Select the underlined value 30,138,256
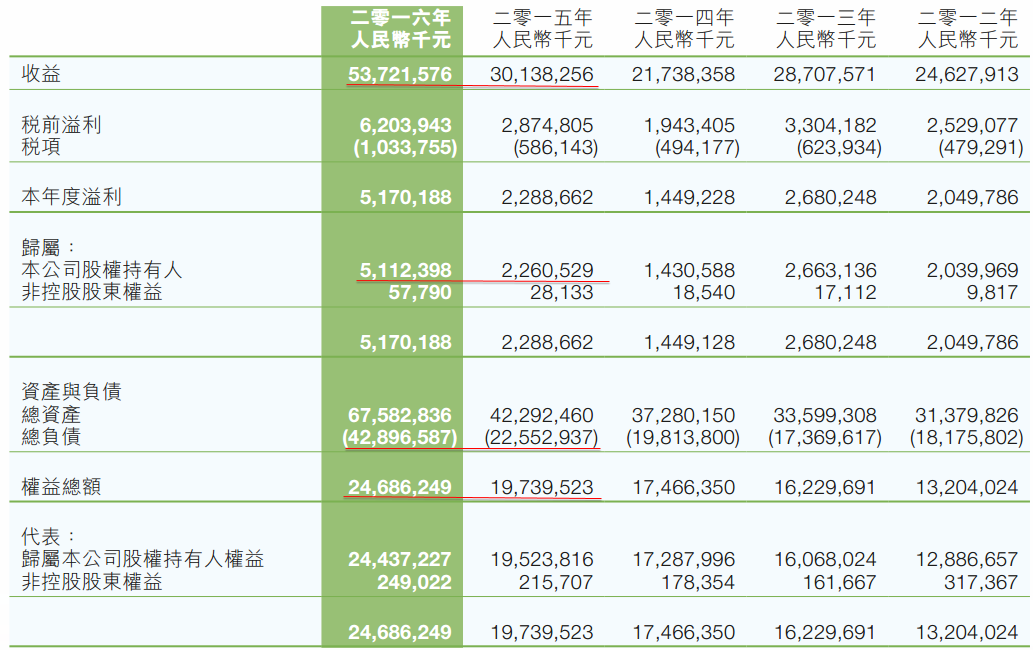 click(542, 75)
